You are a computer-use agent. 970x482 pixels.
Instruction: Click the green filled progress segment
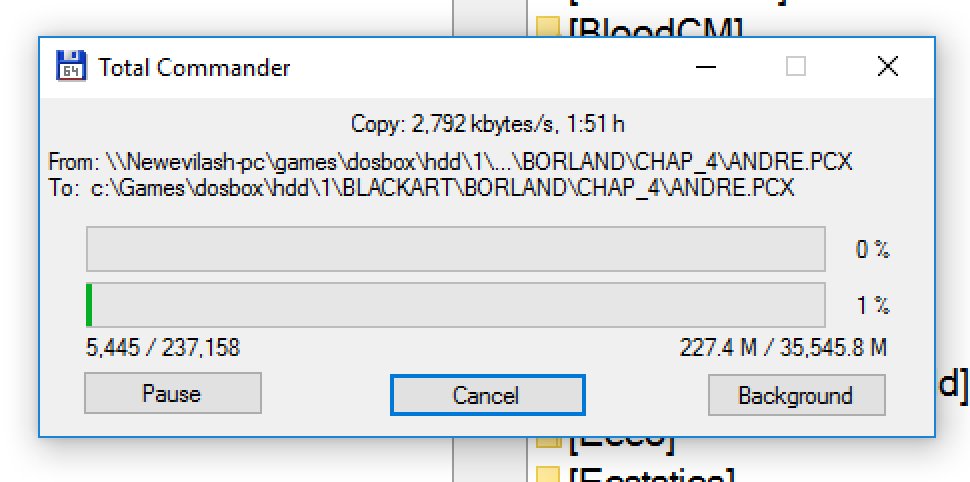click(x=90, y=304)
